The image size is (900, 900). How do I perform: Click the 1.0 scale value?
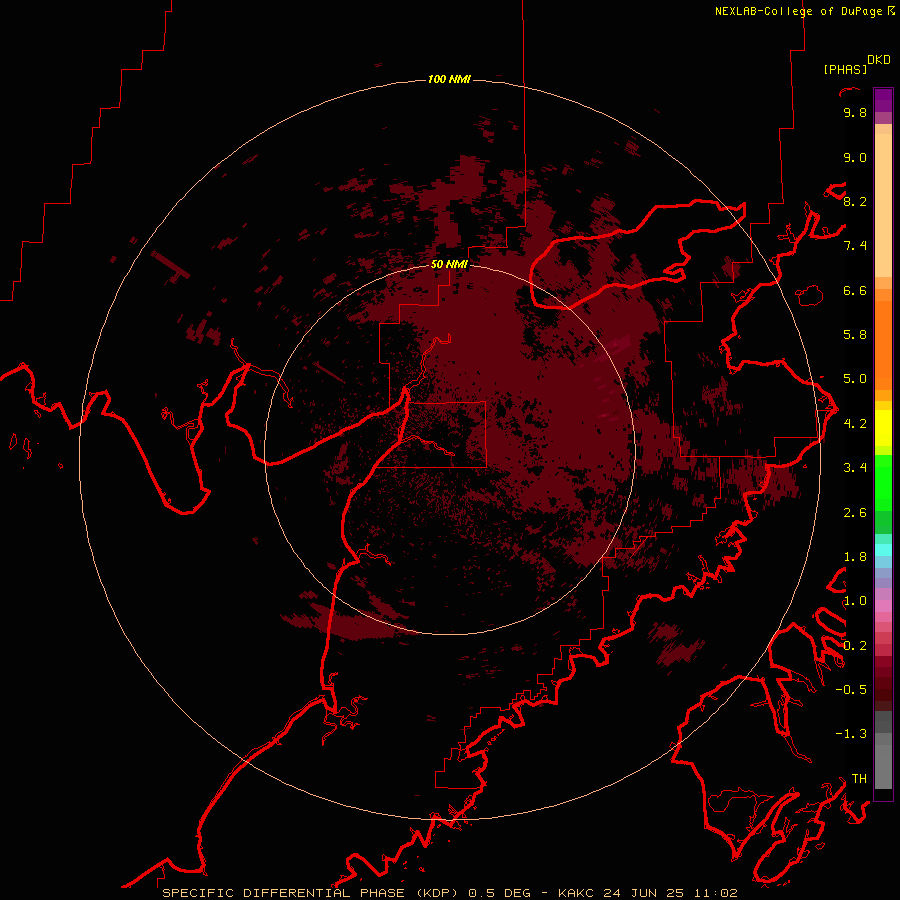(855, 601)
